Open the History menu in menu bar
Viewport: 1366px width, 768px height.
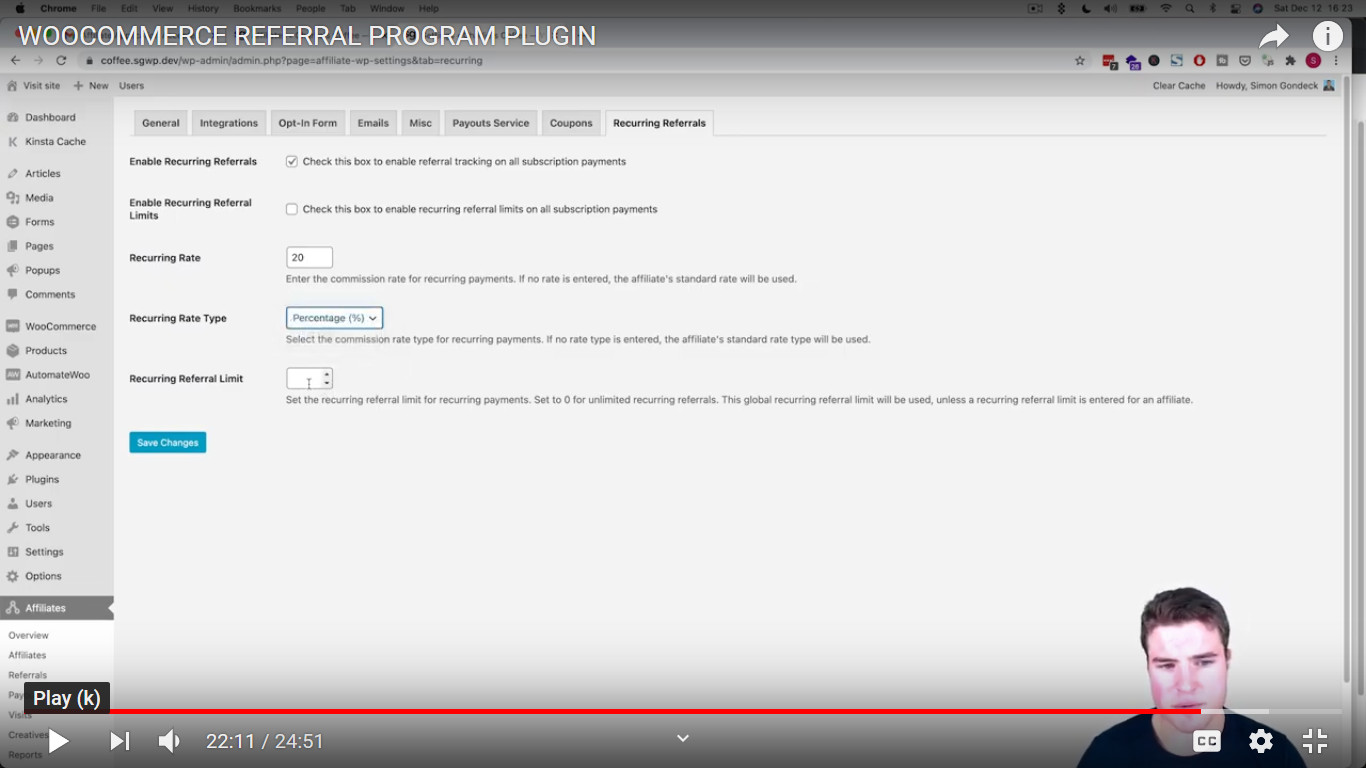coord(203,8)
